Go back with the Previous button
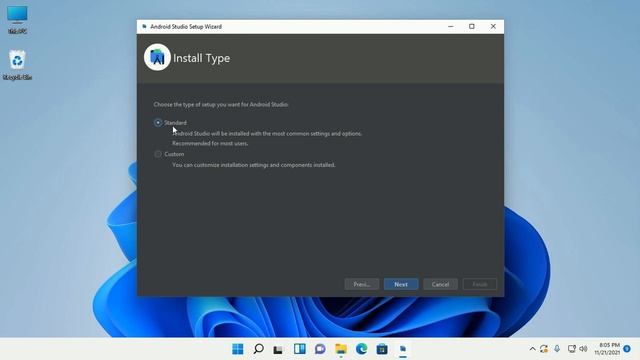The height and width of the screenshot is (360, 640). [362, 284]
